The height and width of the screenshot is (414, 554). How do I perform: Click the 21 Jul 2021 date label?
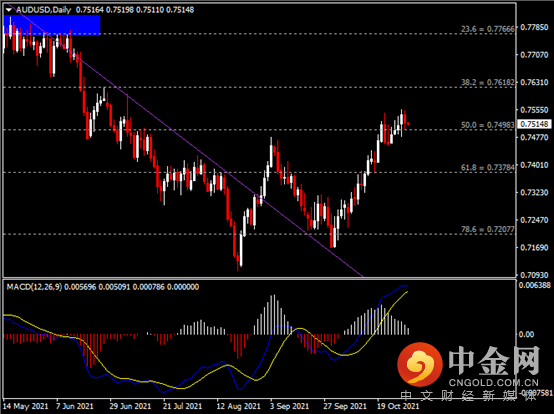coord(182,406)
